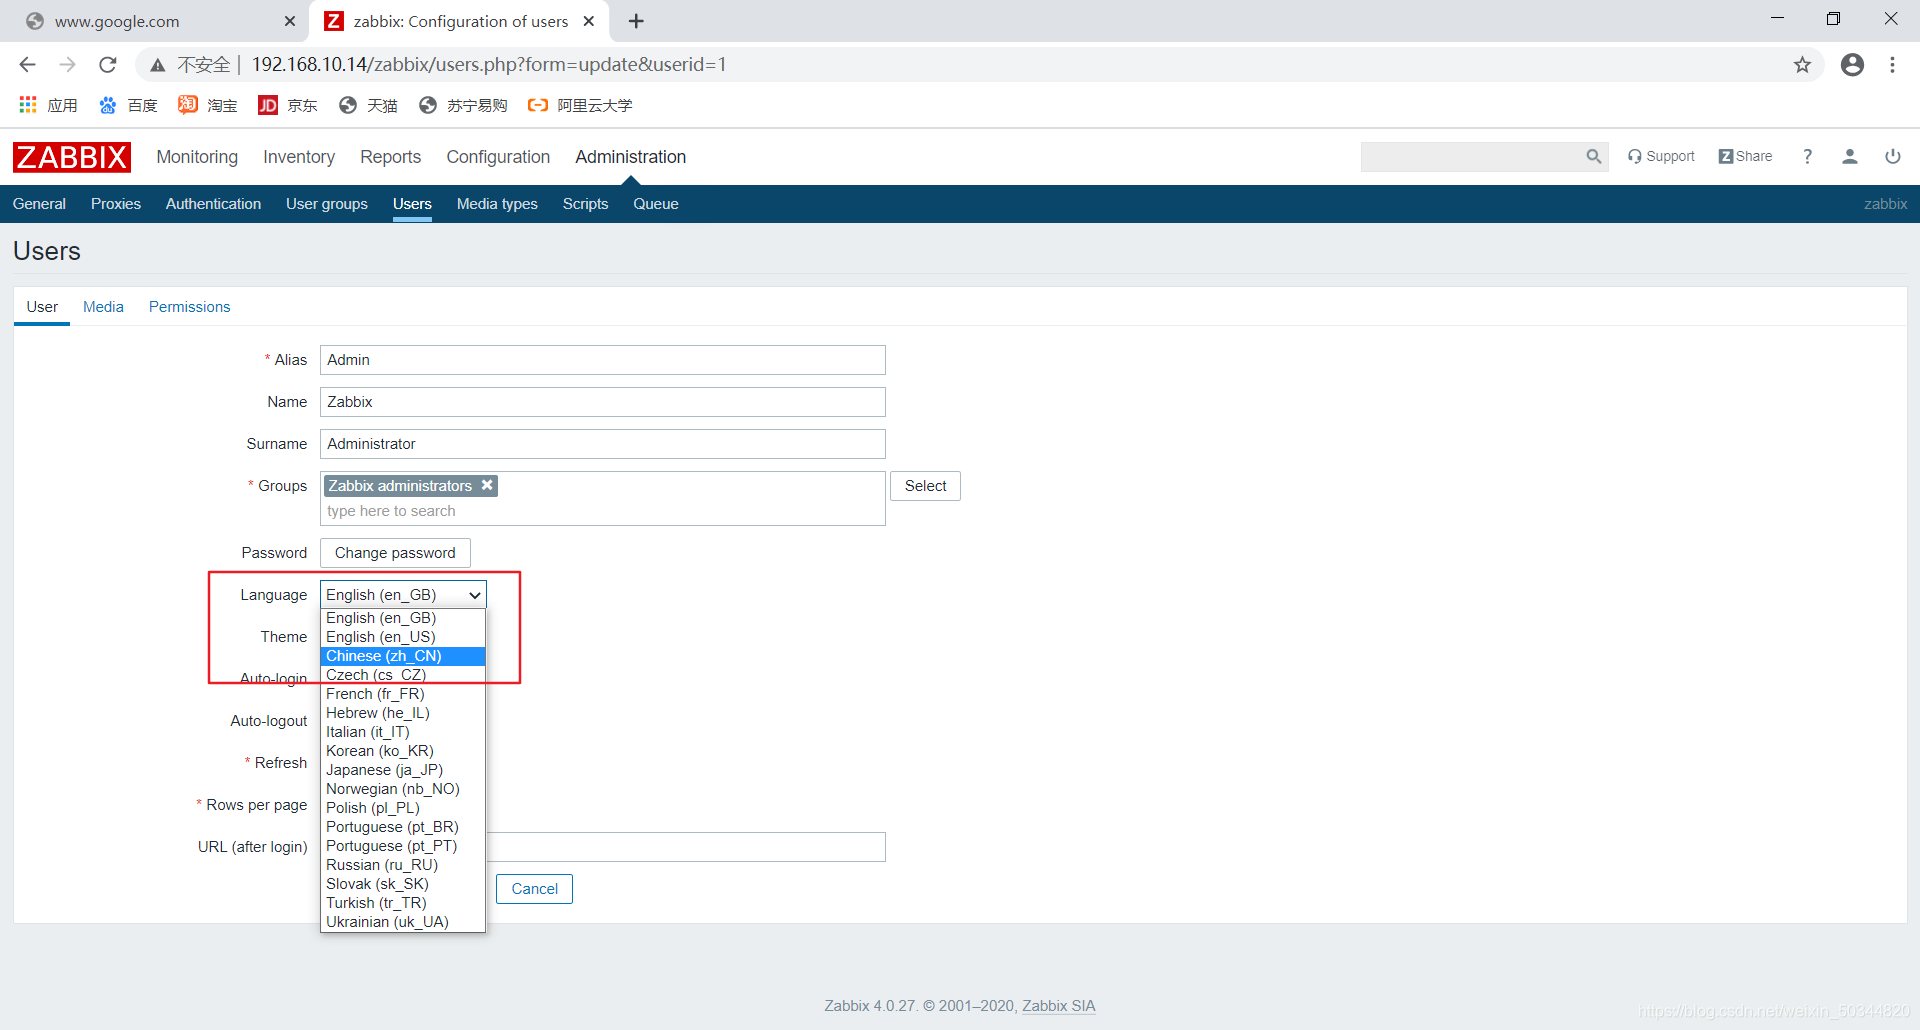
Task: Select Korean (ko_KR) language option
Action: click(403, 751)
